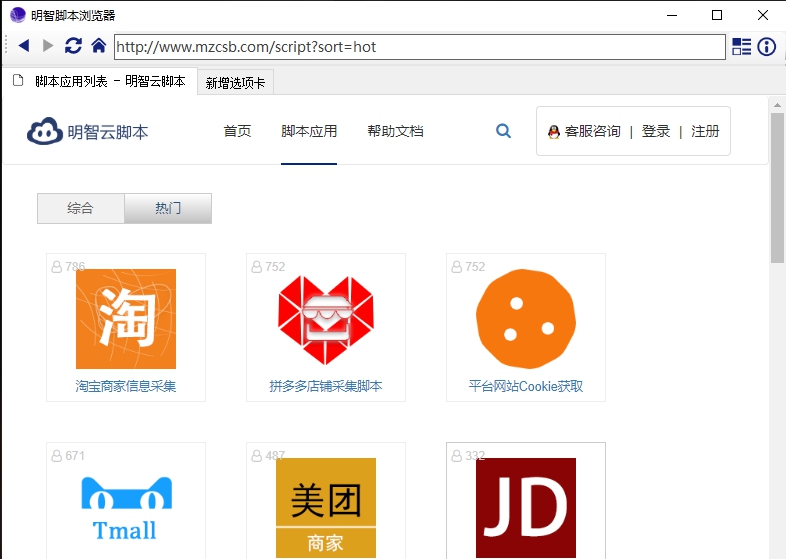The image size is (786, 559).
Task: Click the 客服咨询 link
Action: 593,131
